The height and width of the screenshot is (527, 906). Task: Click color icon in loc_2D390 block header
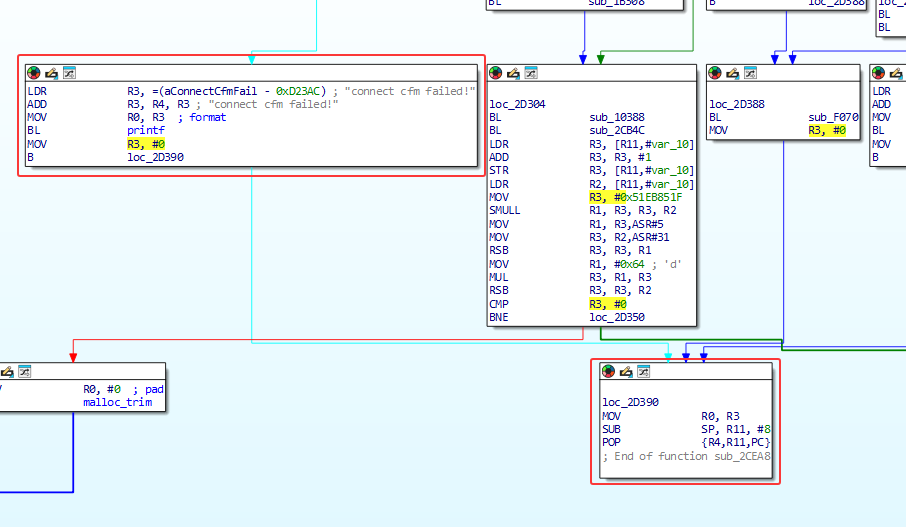(x=608, y=371)
